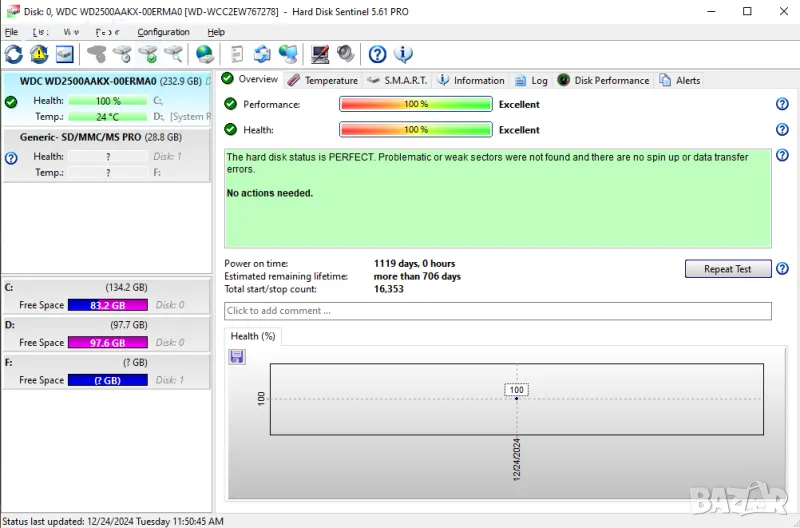Open the Configuration menu
The width and height of the screenshot is (800, 528).
163,32
